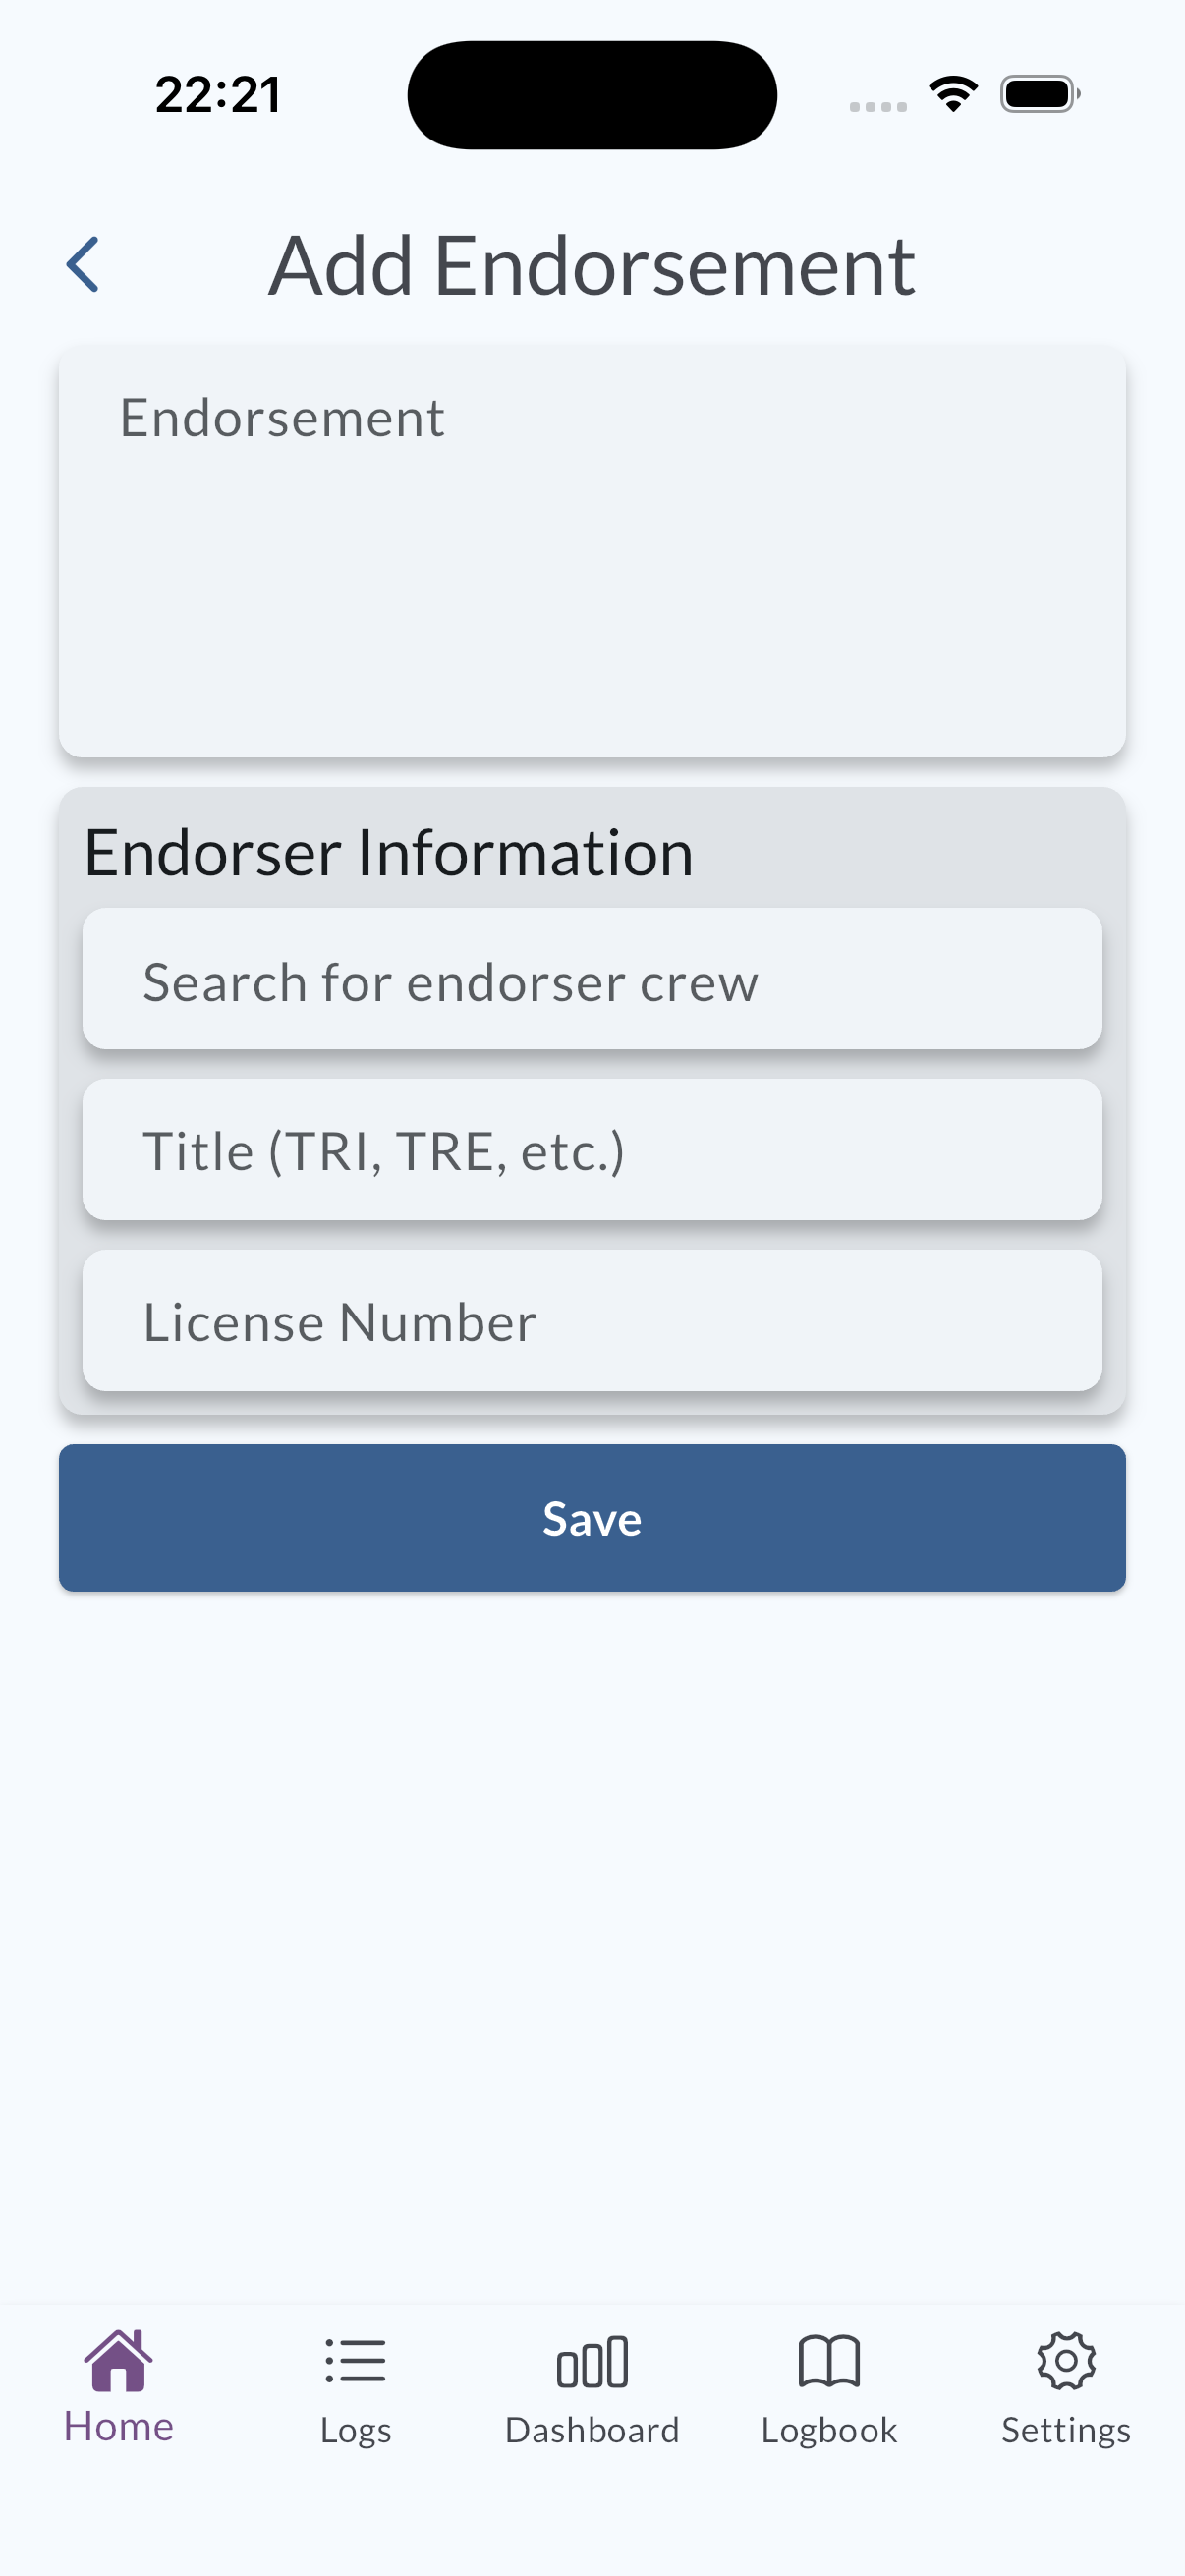Open Logs via the list icon
The width and height of the screenshot is (1185, 2576).
tap(355, 2362)
